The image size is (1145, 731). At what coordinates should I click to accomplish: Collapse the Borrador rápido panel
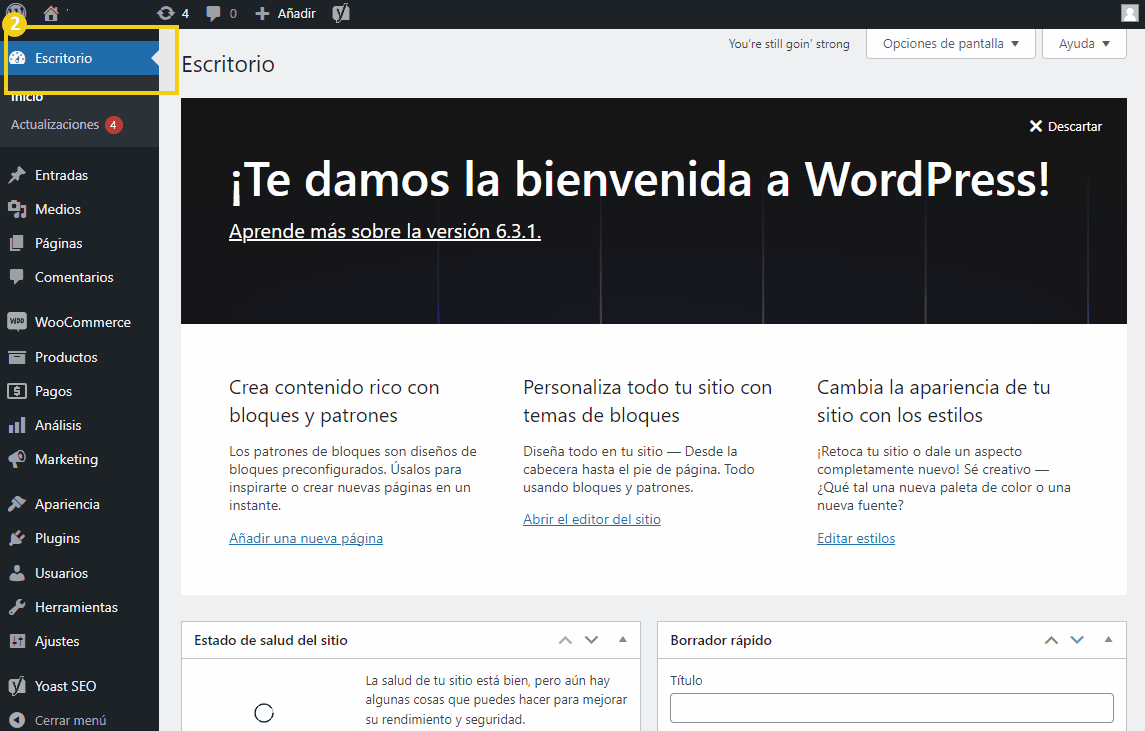[1108, 640]
